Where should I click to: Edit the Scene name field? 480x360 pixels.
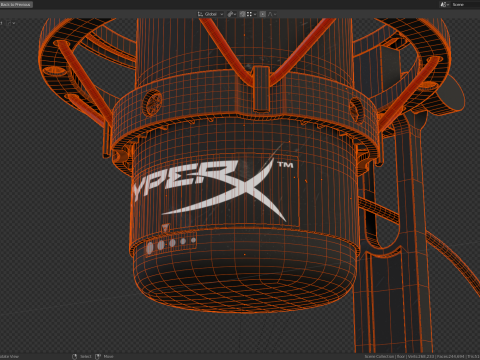pos(465,4)
